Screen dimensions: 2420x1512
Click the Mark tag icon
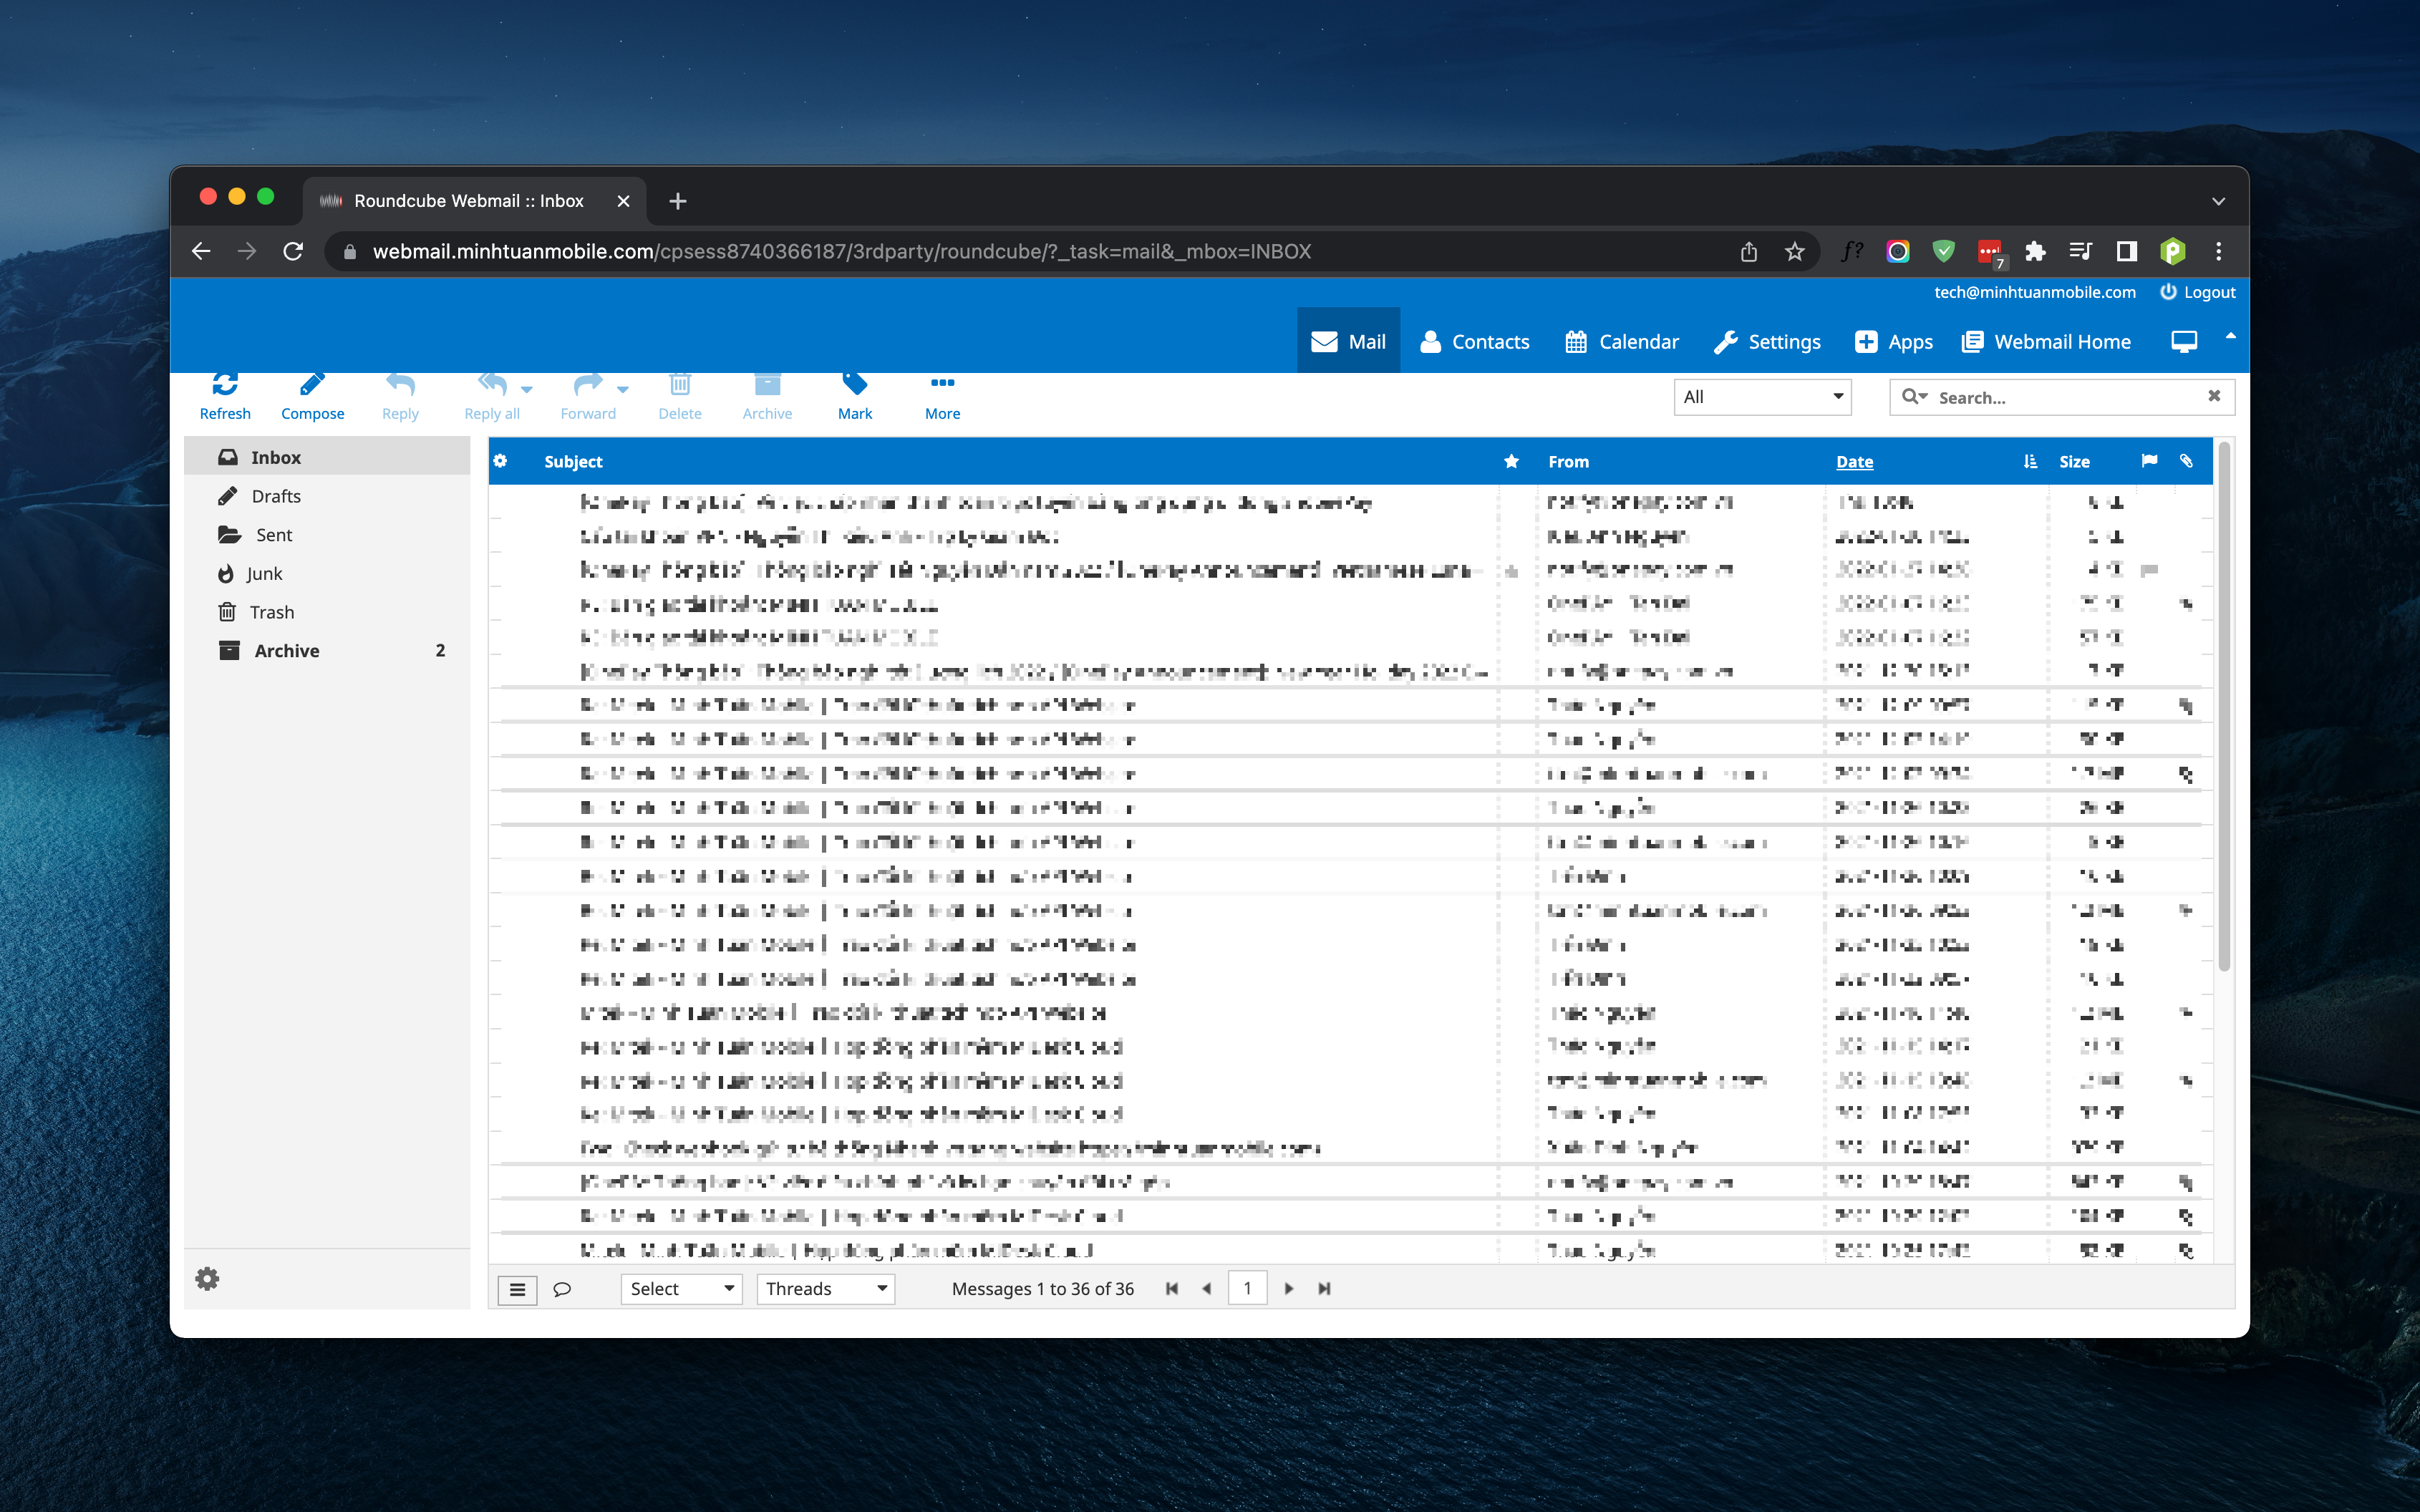(x=855, y=385)
